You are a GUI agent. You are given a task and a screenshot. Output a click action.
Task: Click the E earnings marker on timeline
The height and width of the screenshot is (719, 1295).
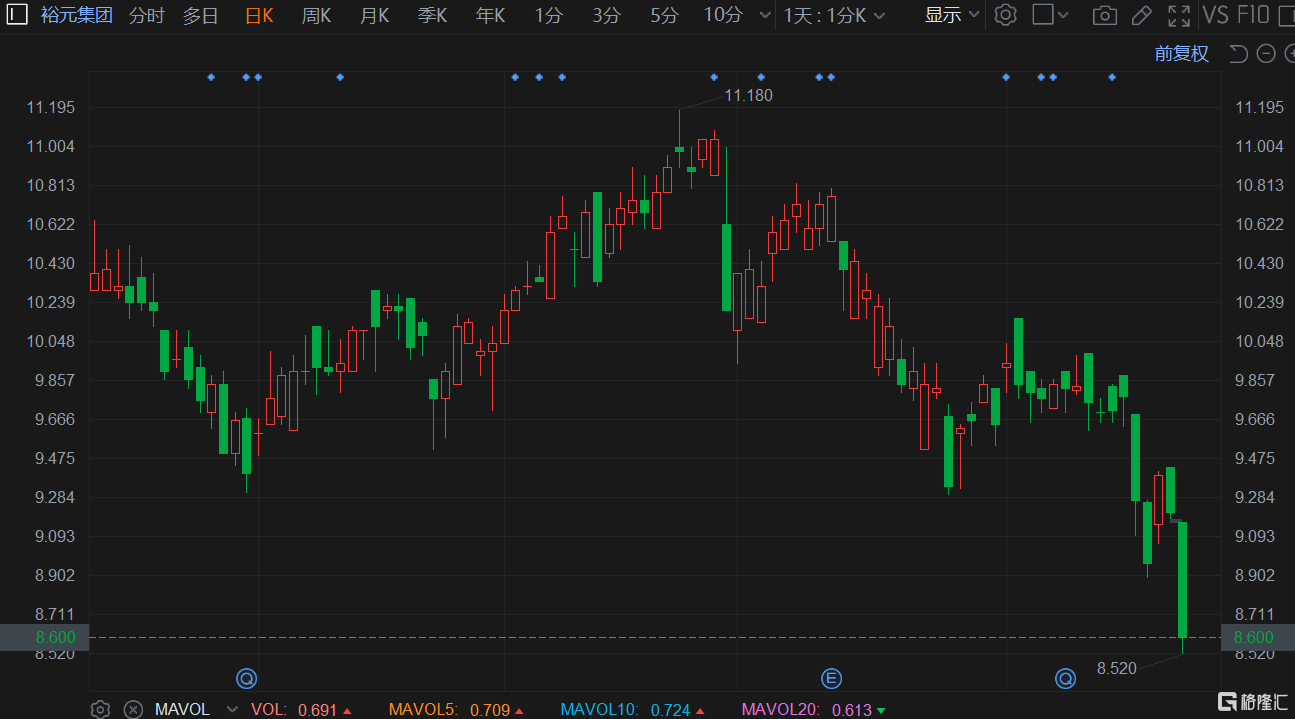pos(831,679)
